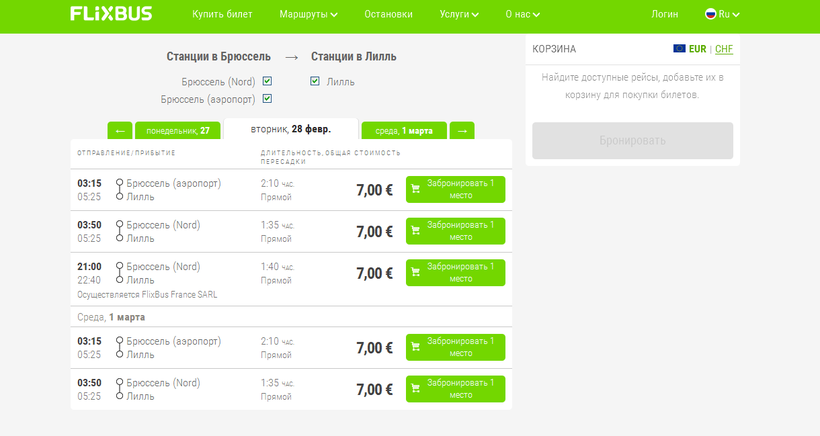Click the greyed Бронировать cart button
820x436 pixels.
click(x=632, y=141)
